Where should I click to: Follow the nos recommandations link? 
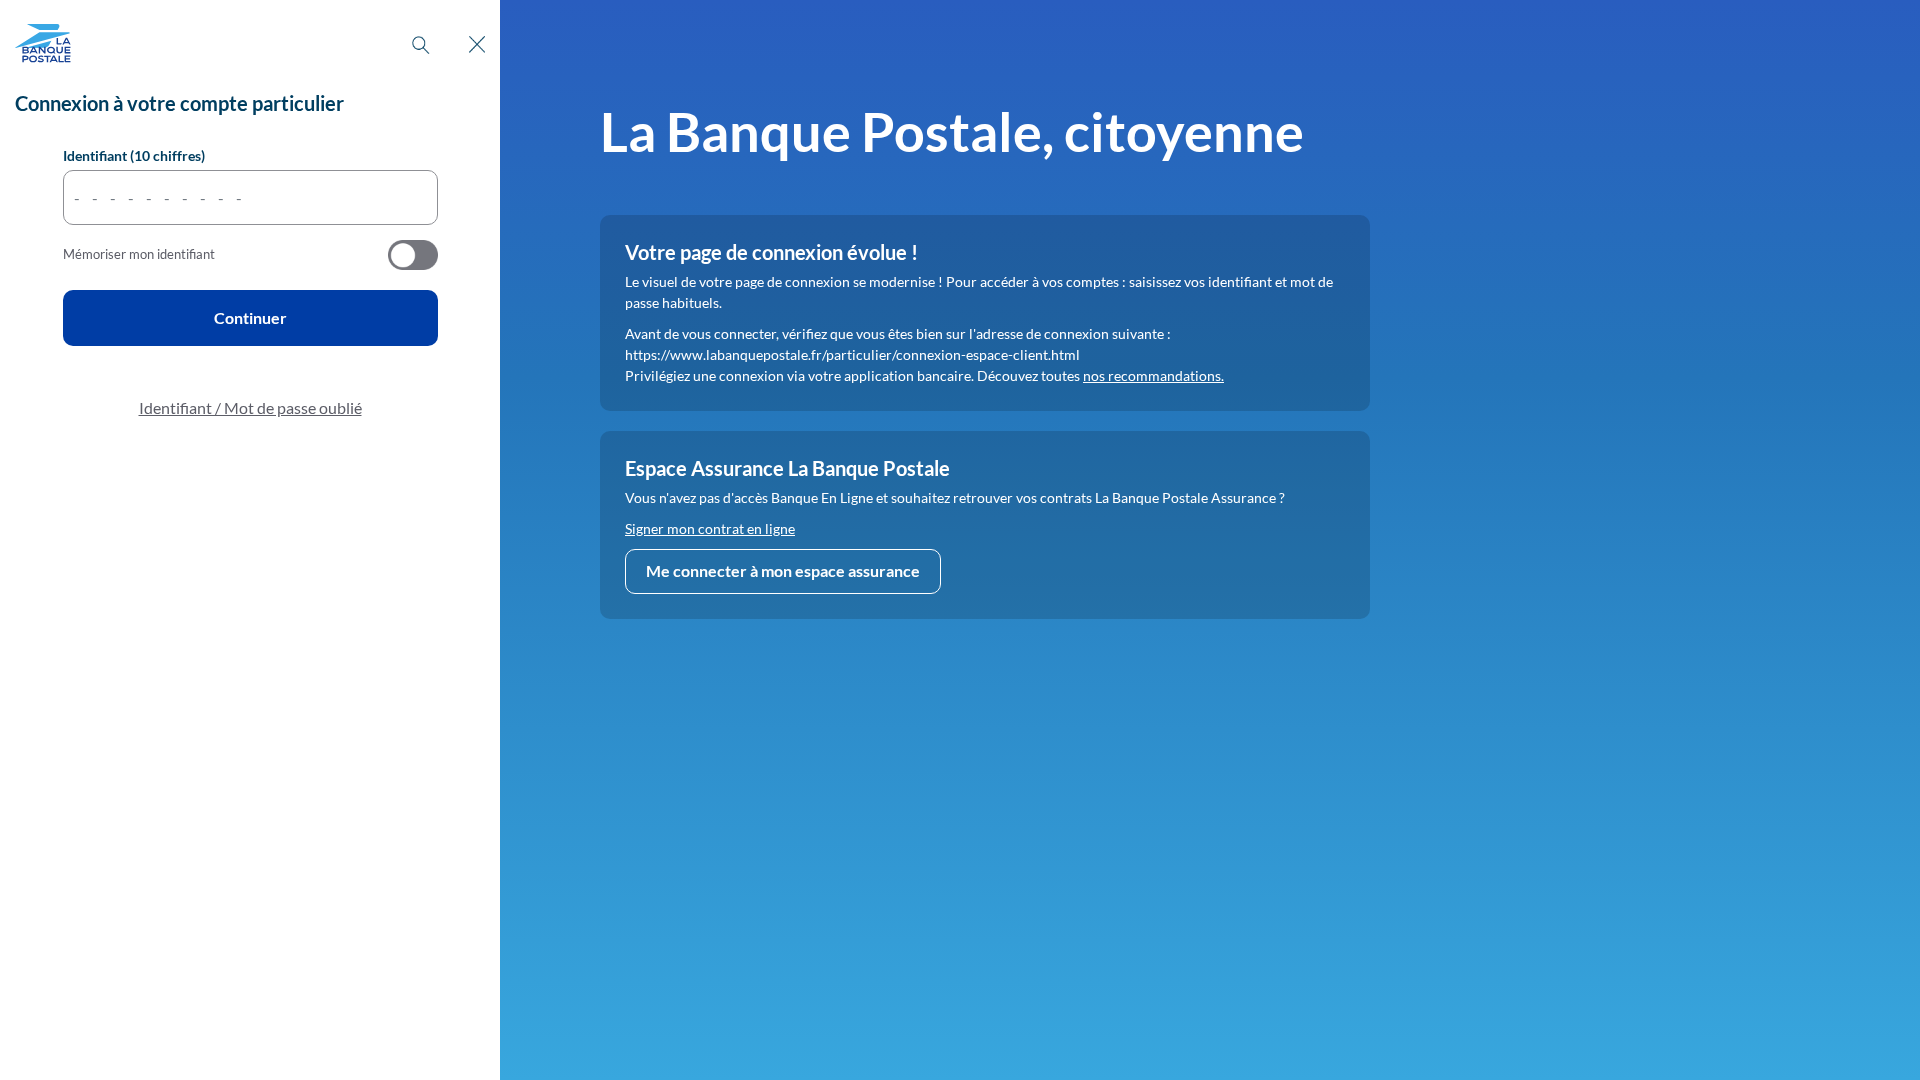(1153, 376)
